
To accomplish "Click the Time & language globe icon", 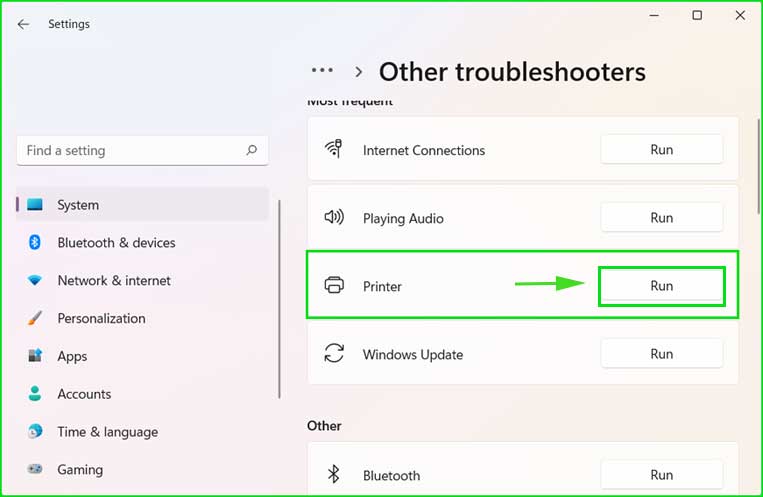I will (x=35, y=431).
